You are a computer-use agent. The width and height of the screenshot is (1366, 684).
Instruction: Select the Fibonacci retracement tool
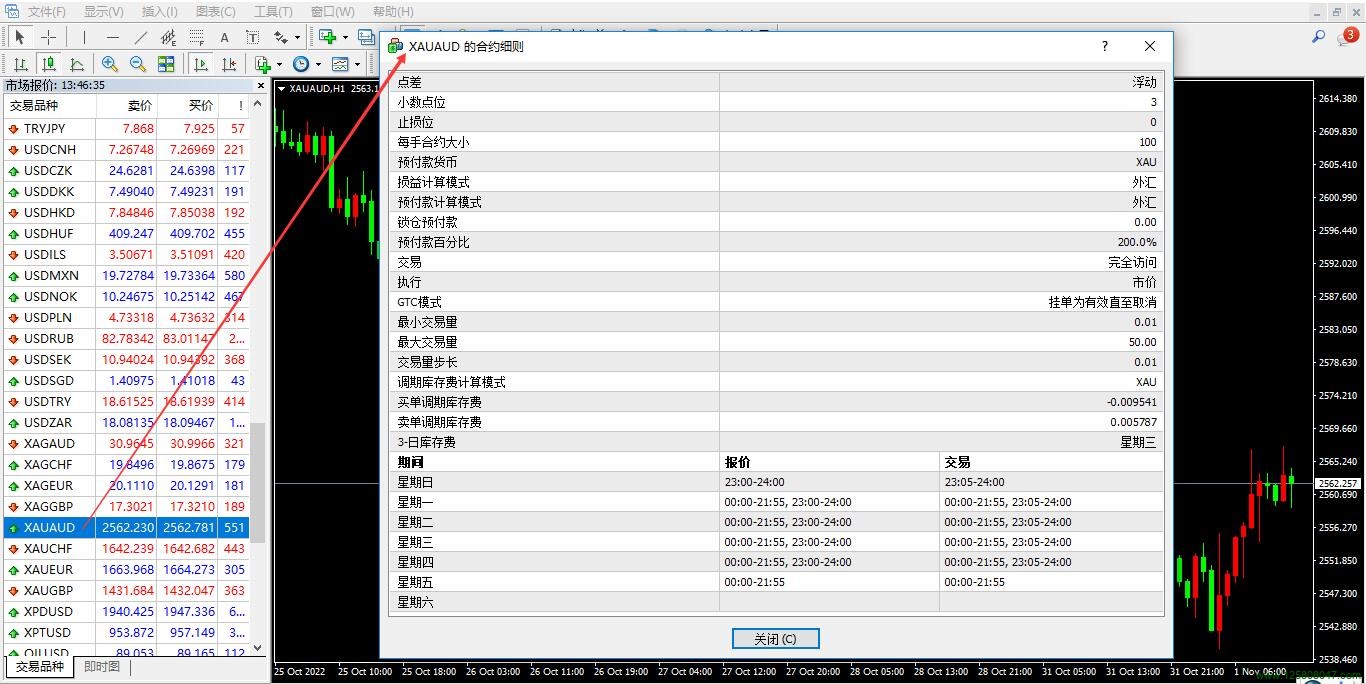(x=196, y=37)
